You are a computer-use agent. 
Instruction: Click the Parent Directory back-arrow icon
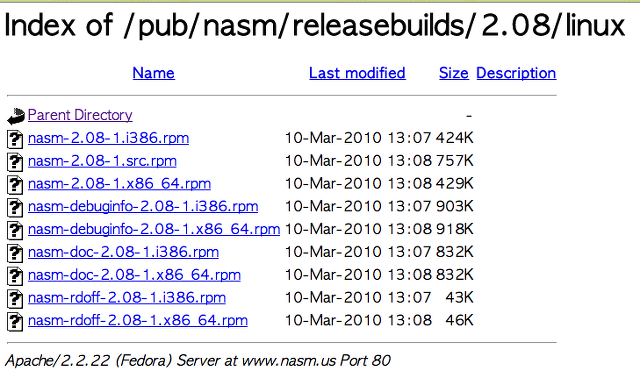click(x=16, y=116)
